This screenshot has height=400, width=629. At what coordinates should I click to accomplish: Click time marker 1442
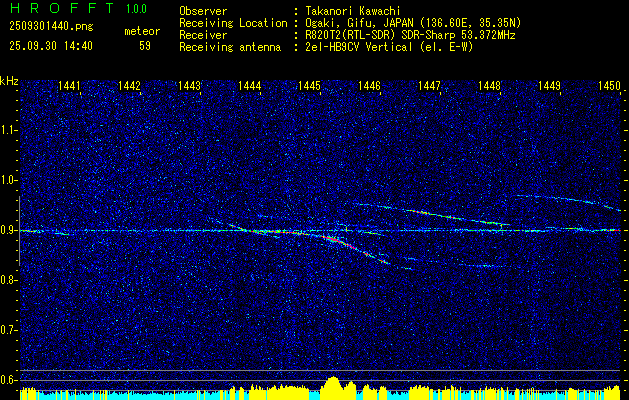coord(130,86)
